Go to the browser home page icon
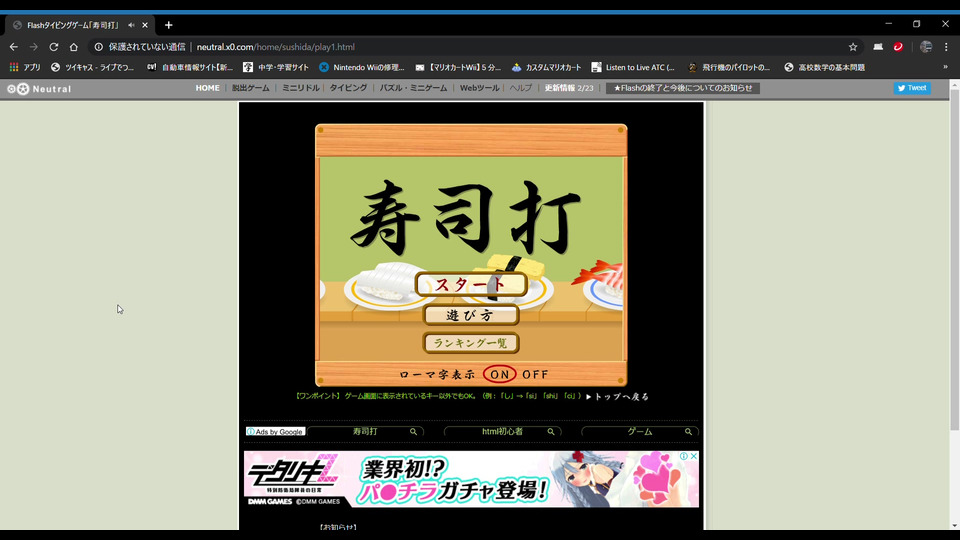This screenshot has height=540, width=960. pyautogui.click(x=73, y=47)
